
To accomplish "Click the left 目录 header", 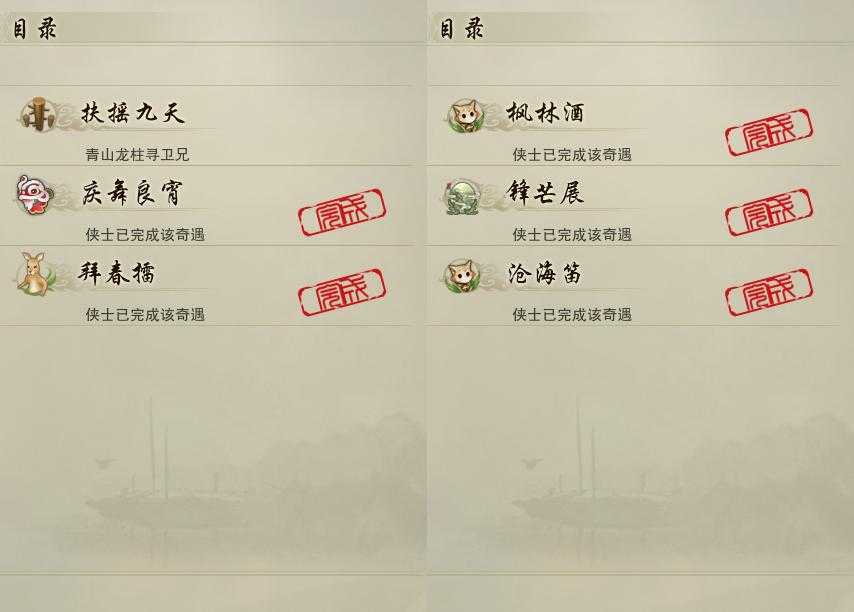I will pos(34,28).
